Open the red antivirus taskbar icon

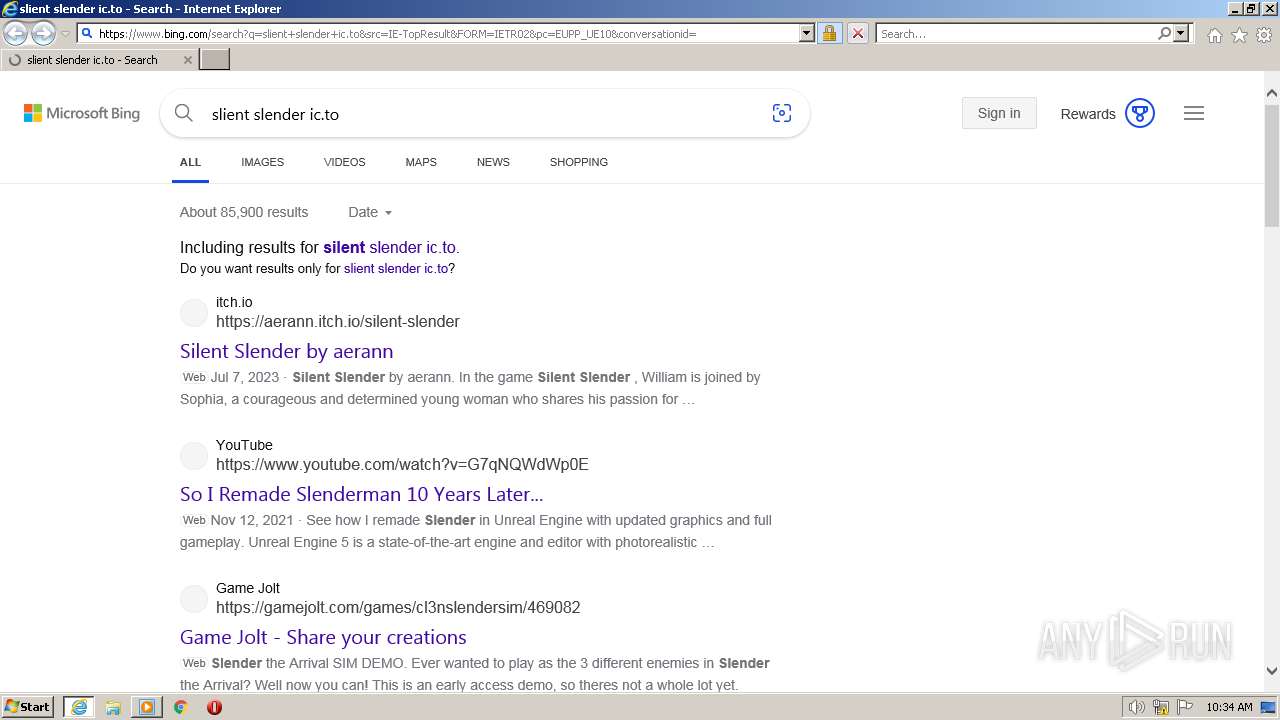214,707
